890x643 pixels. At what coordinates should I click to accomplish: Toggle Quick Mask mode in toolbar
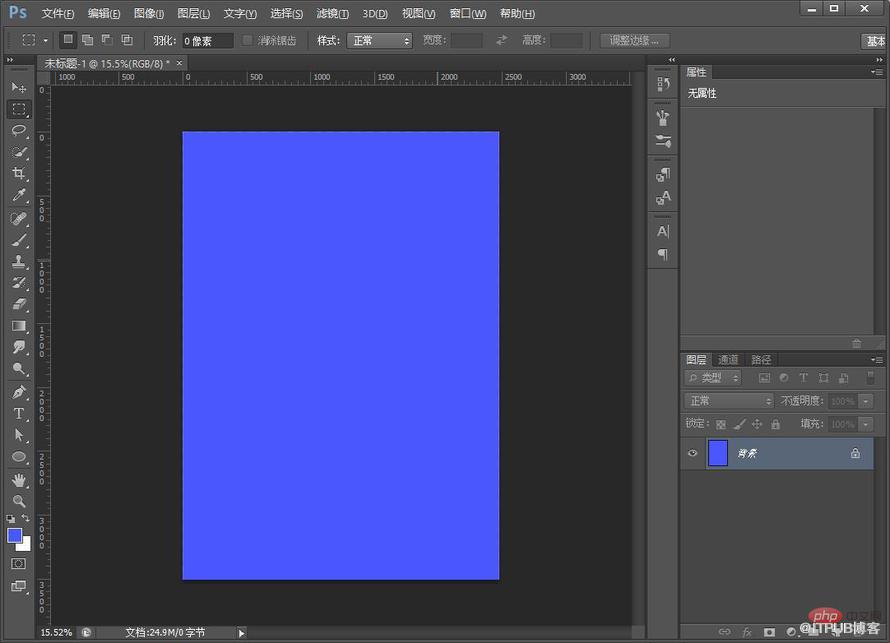coord(19,564)
